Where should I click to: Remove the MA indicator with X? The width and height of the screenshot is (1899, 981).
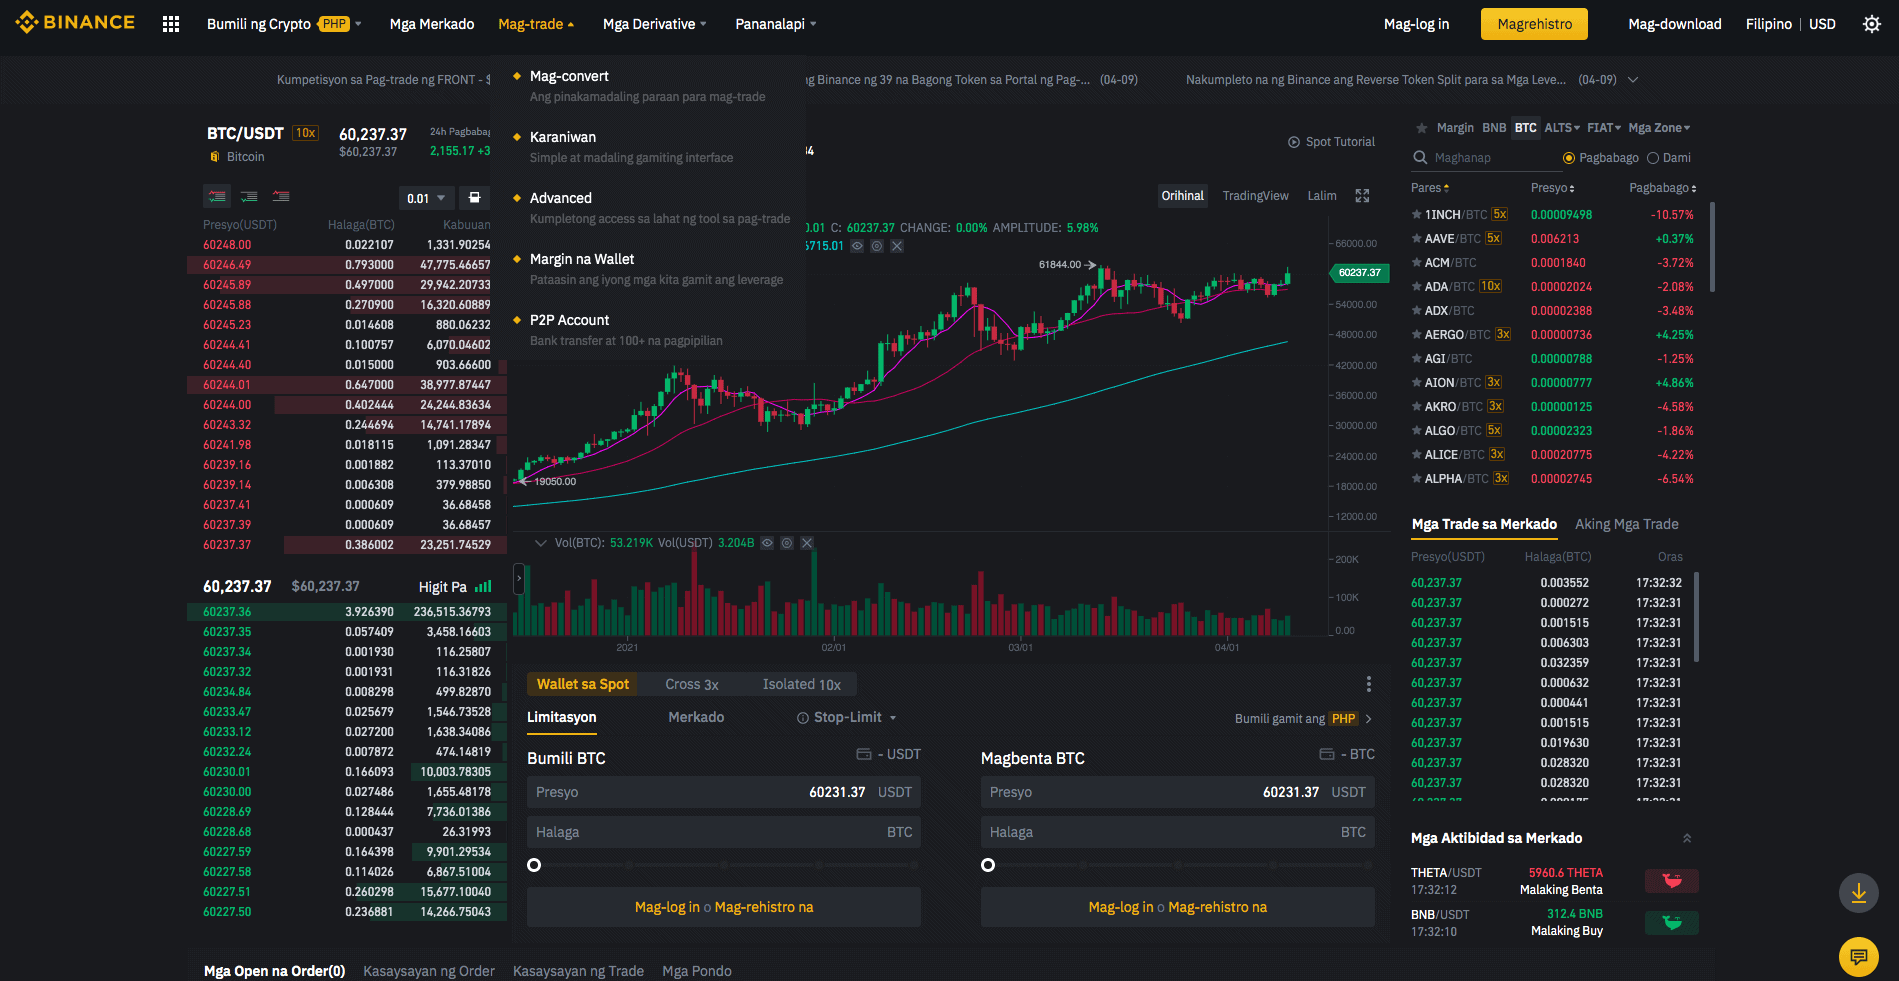pos(897,246)
